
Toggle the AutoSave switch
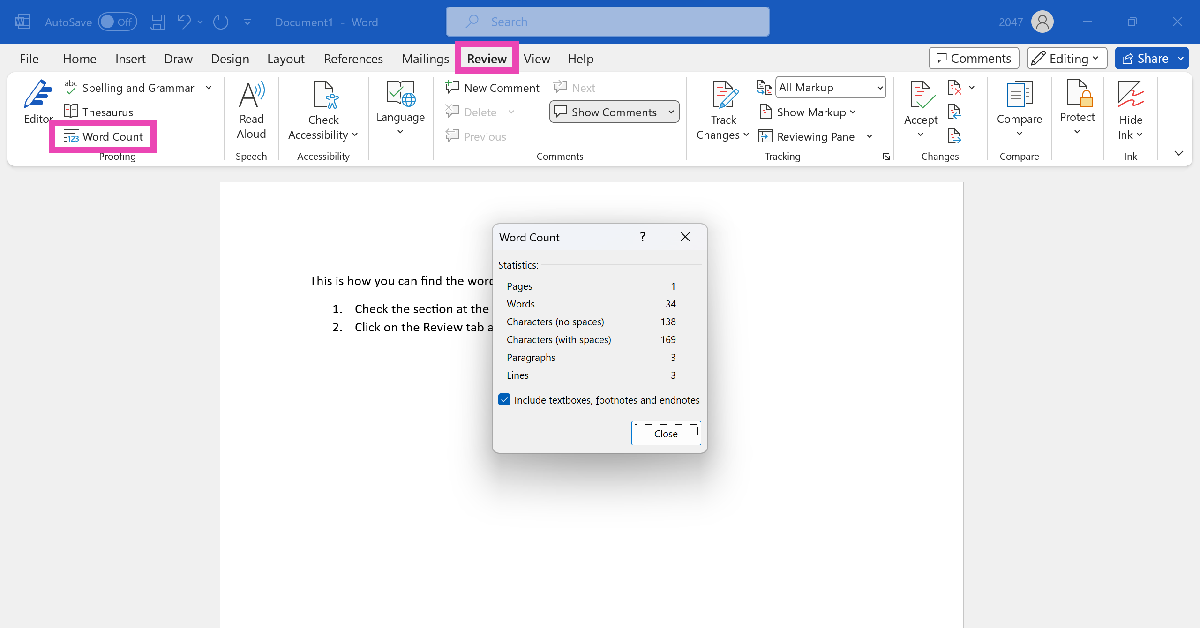pyautogui.click(x=117, y=21)
